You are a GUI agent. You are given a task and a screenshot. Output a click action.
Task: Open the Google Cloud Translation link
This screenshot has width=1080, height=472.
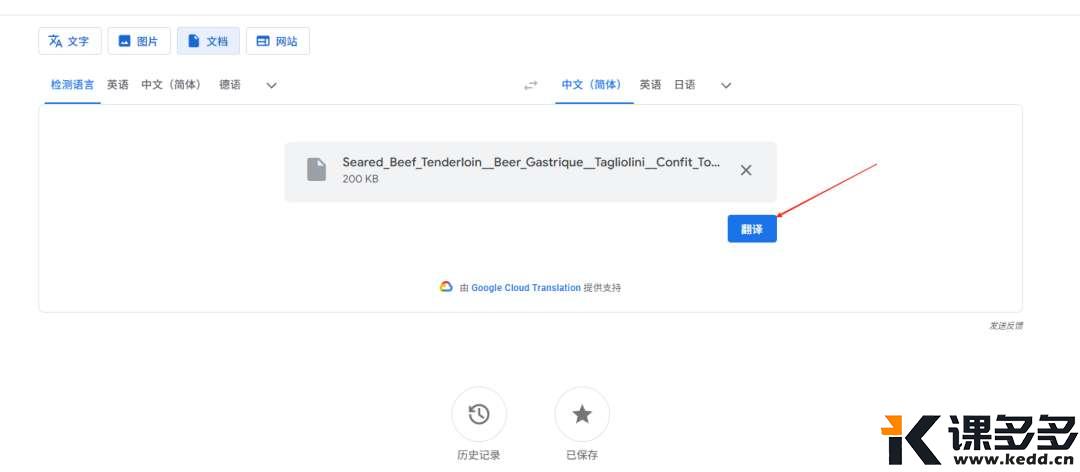pos(526,287)
